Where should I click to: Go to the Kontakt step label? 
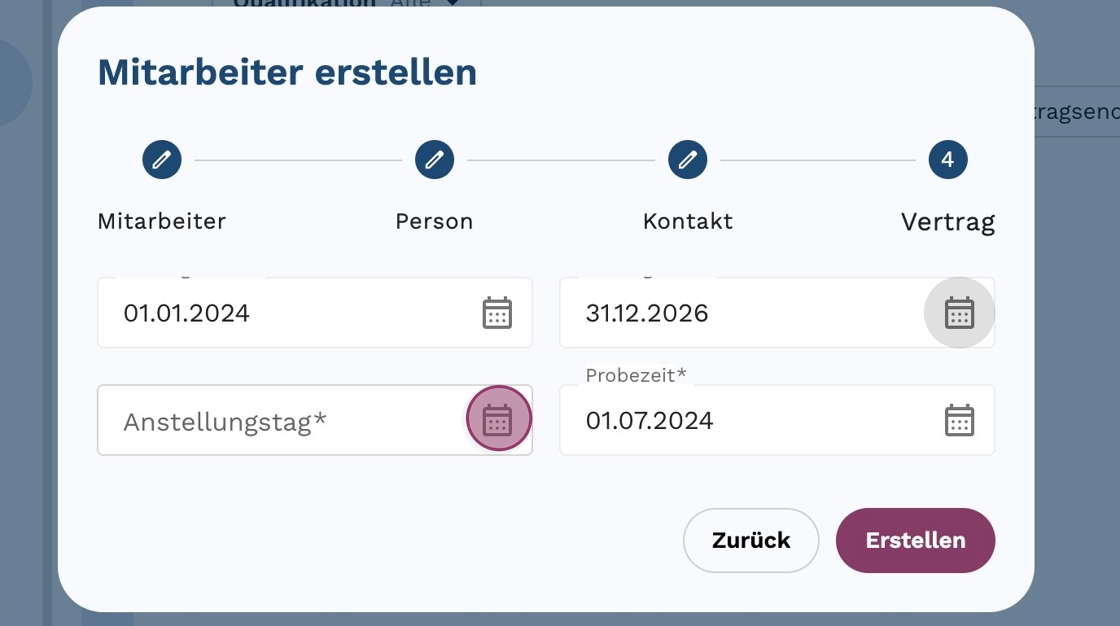(x=688, y=221)
